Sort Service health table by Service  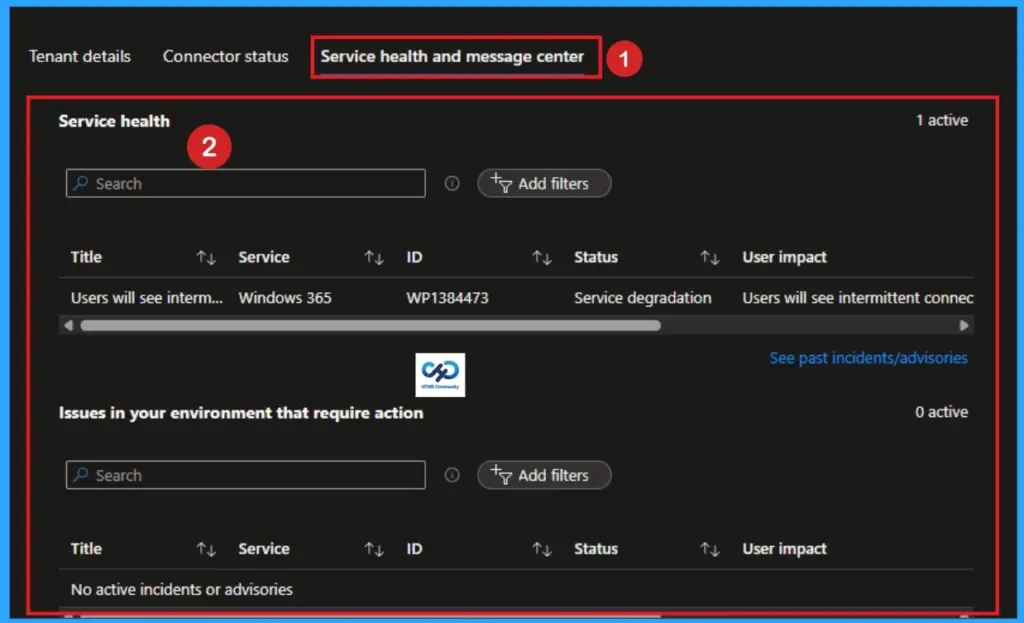[x=374, y=257]
